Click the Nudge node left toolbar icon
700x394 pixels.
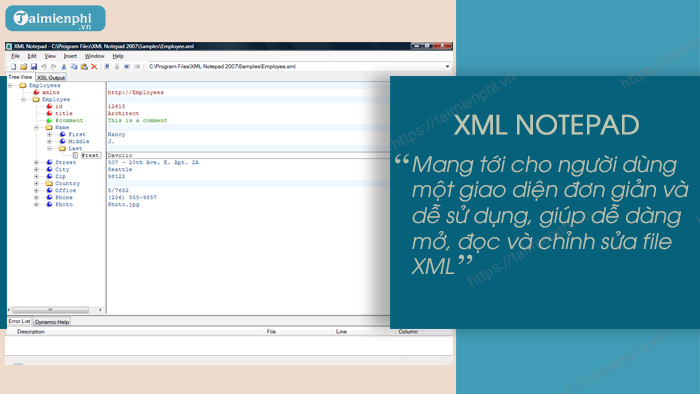tap(127, 66)
